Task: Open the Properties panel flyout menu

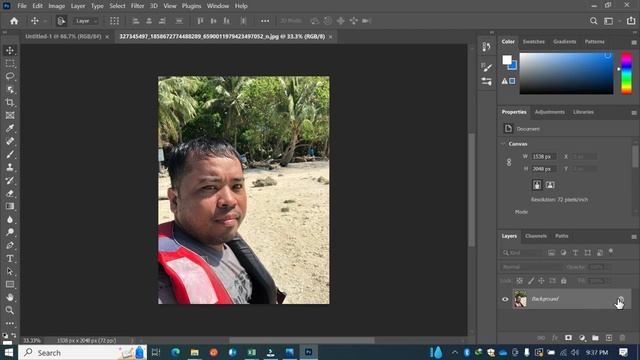Action: coord(634,113)
